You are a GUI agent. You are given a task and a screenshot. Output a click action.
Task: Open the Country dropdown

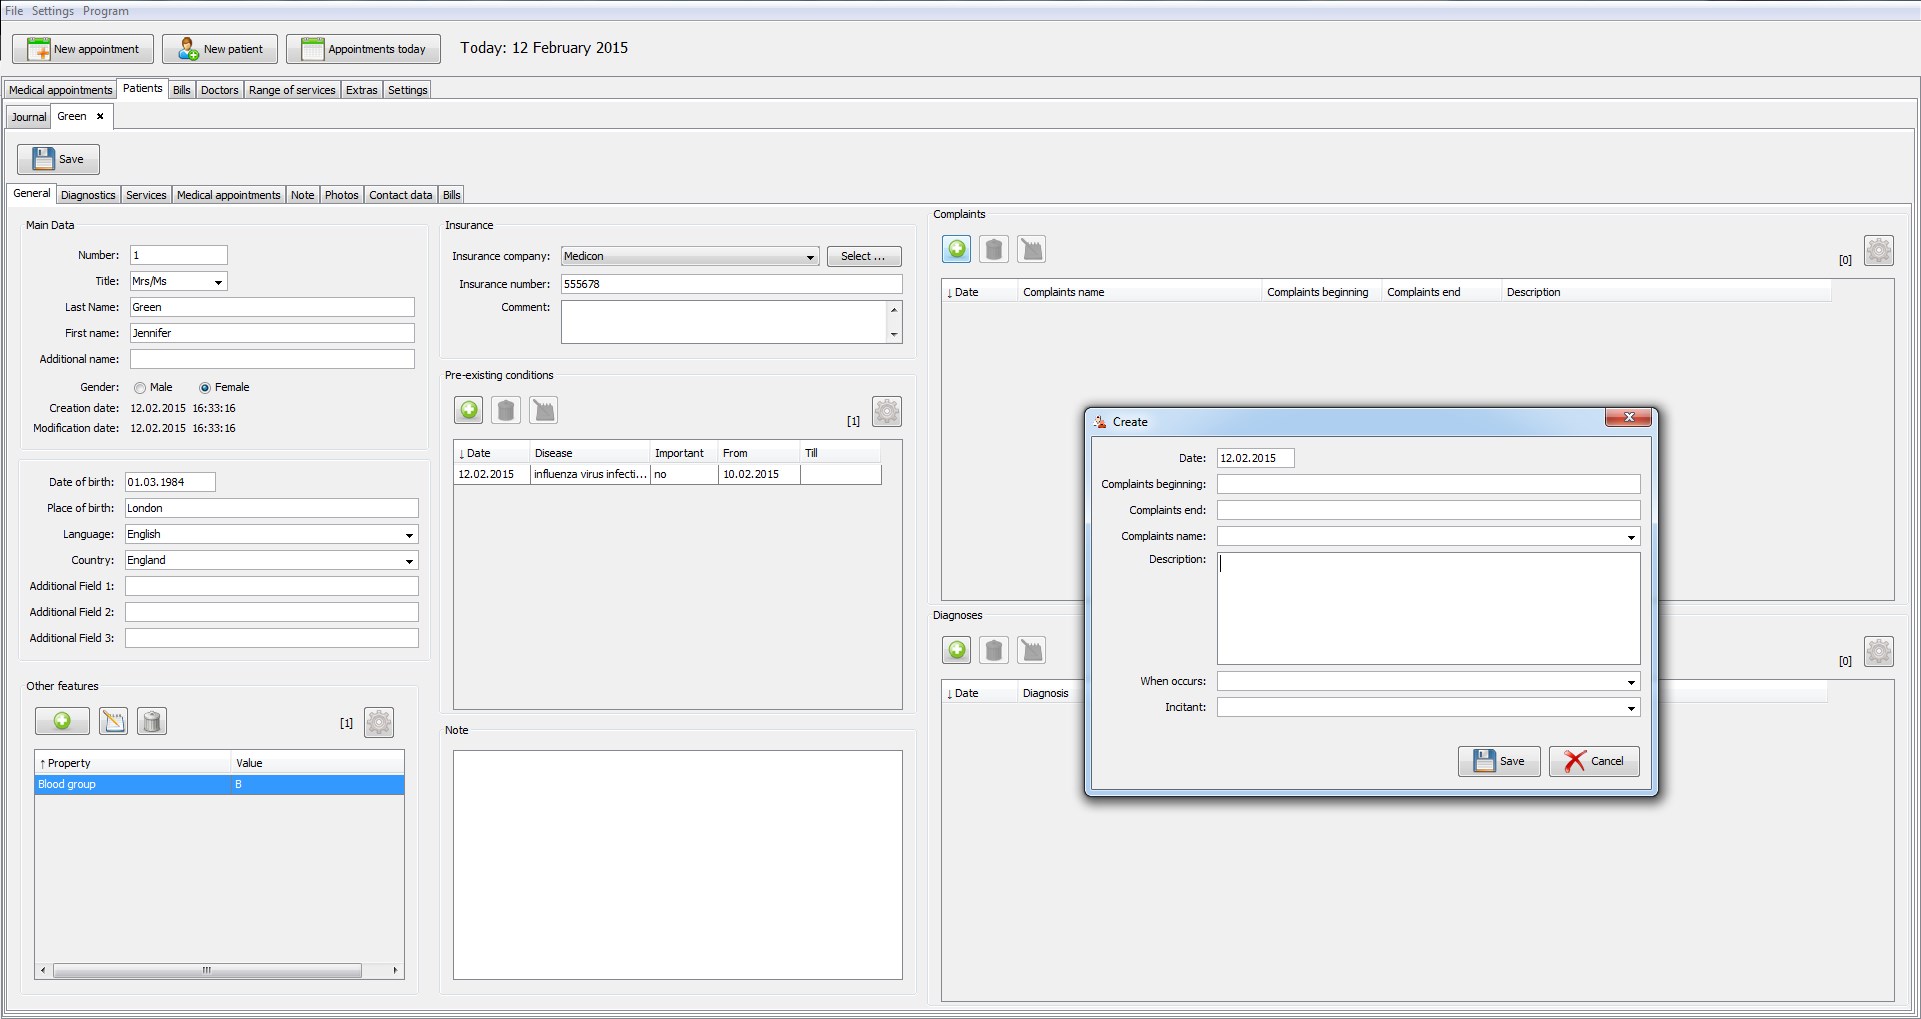coord(409,561)
